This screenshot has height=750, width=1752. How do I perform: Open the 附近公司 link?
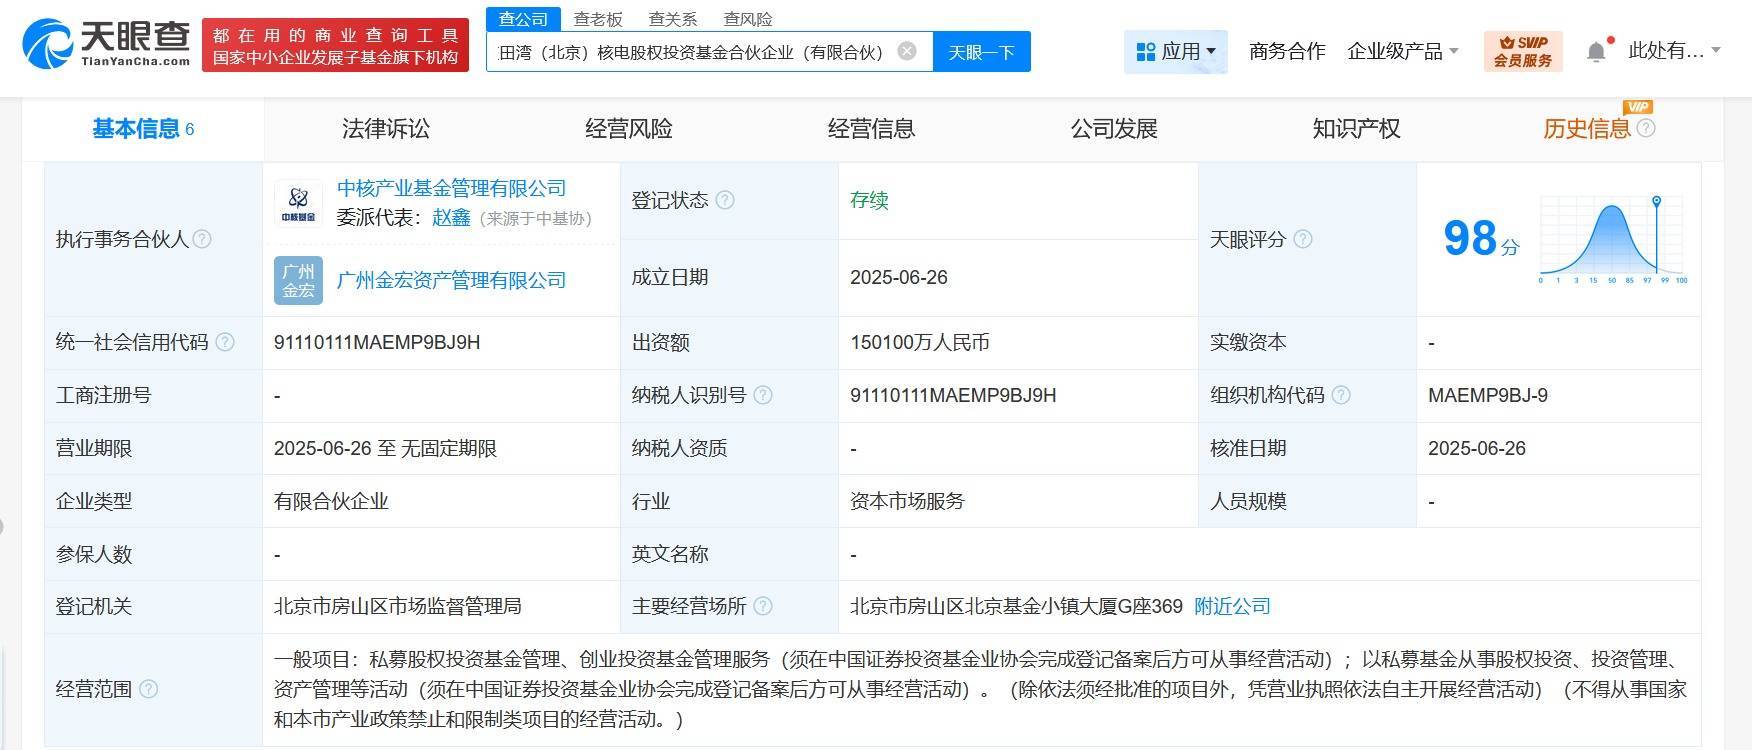pyautogui.click(x=1232, y=606)
